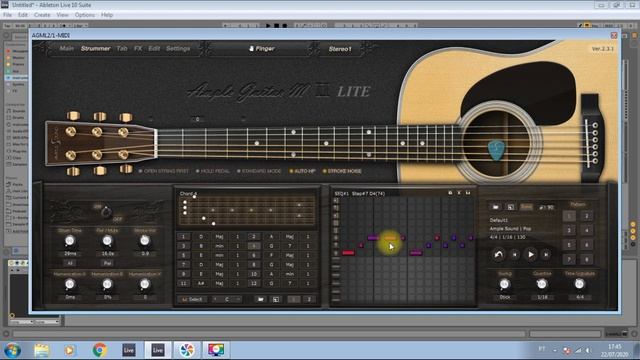Skip to next pattern step
Screen dimensions: 640x360
point(546,255)
